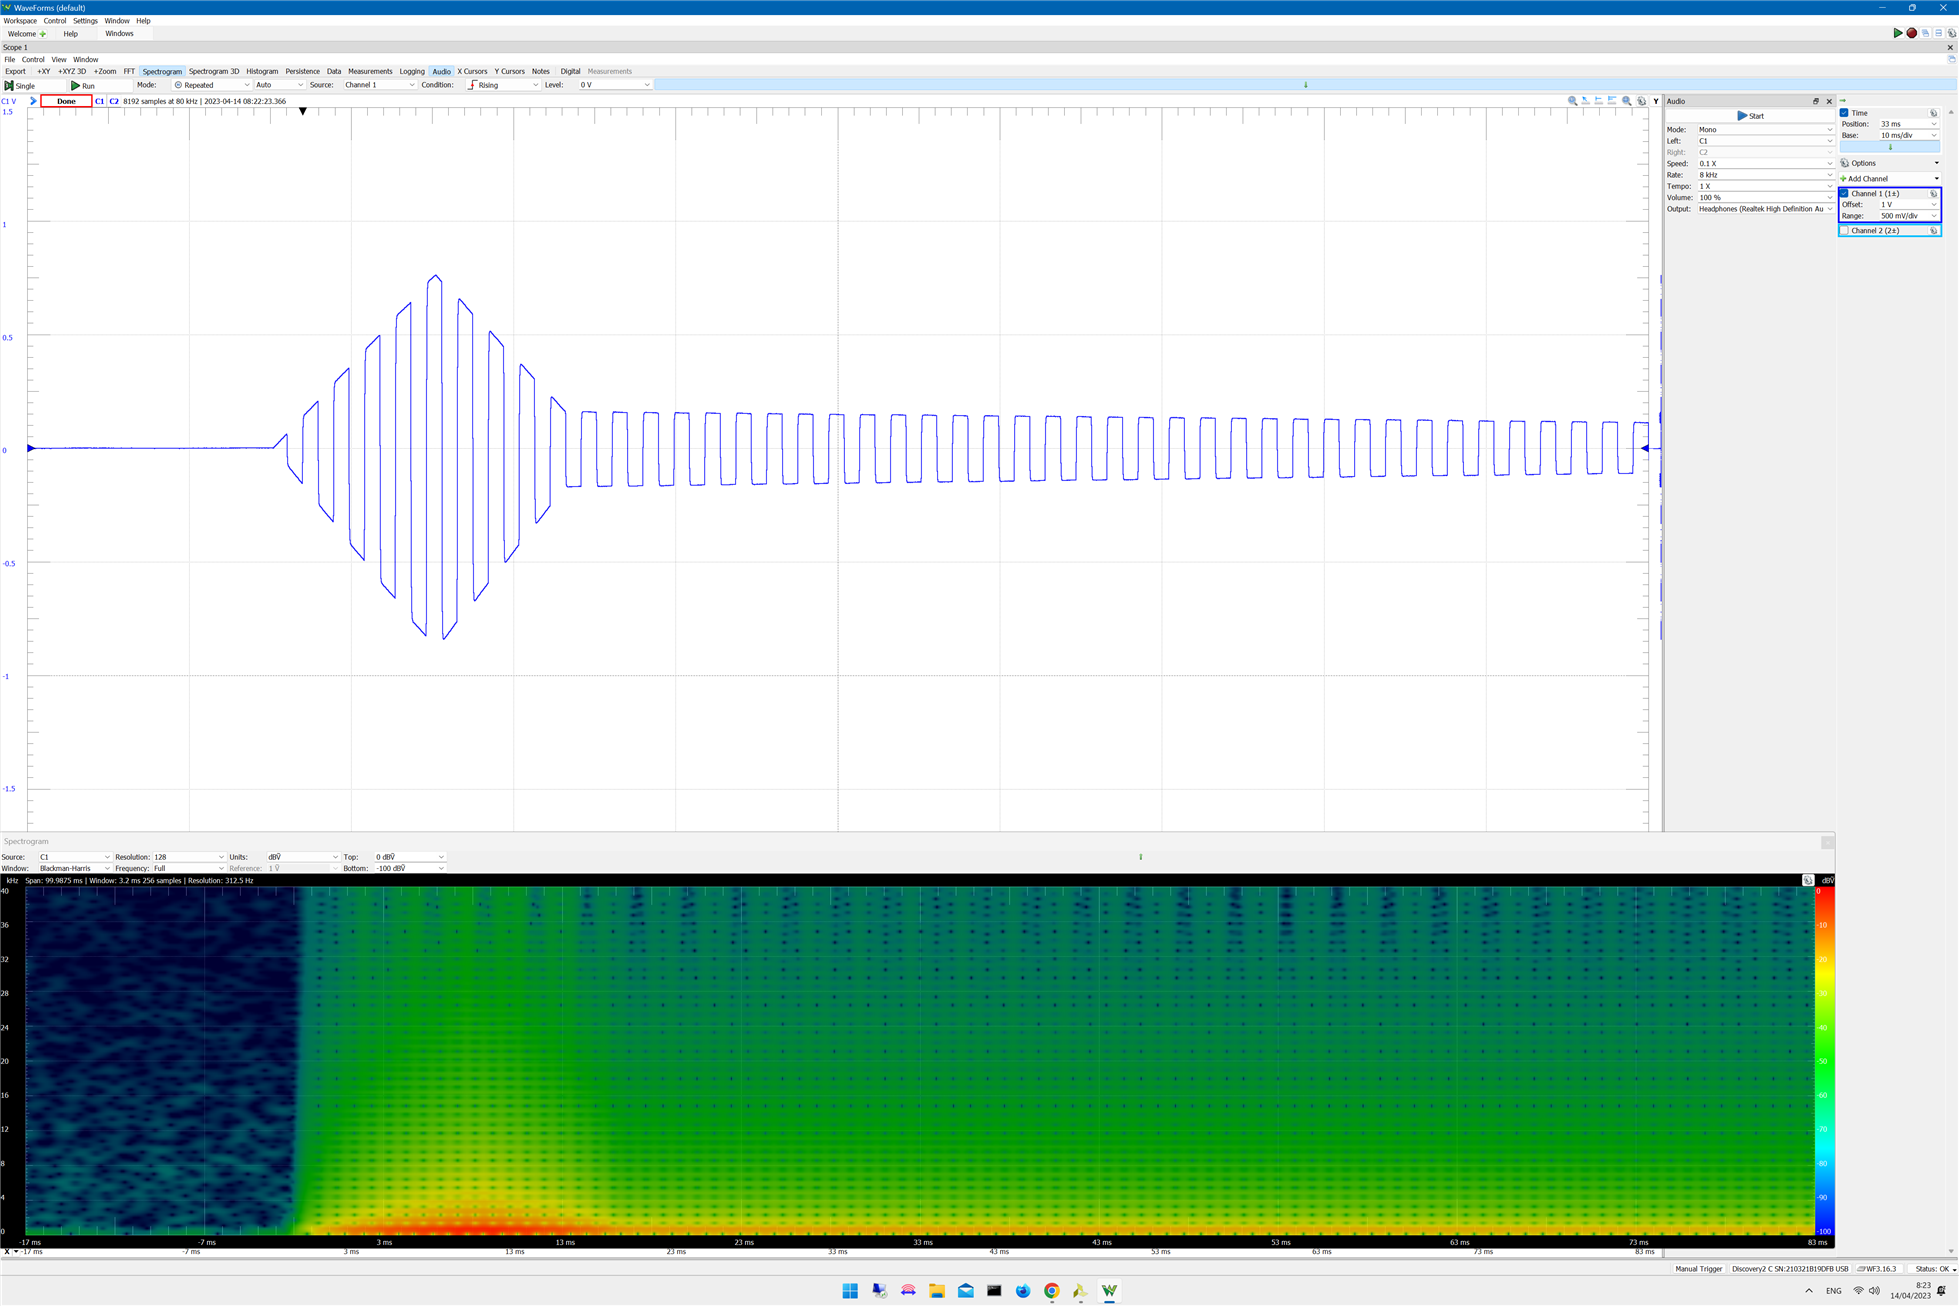Open the Workspace menu
The width and height of the screenshot is (1959, 1306).
20,21
